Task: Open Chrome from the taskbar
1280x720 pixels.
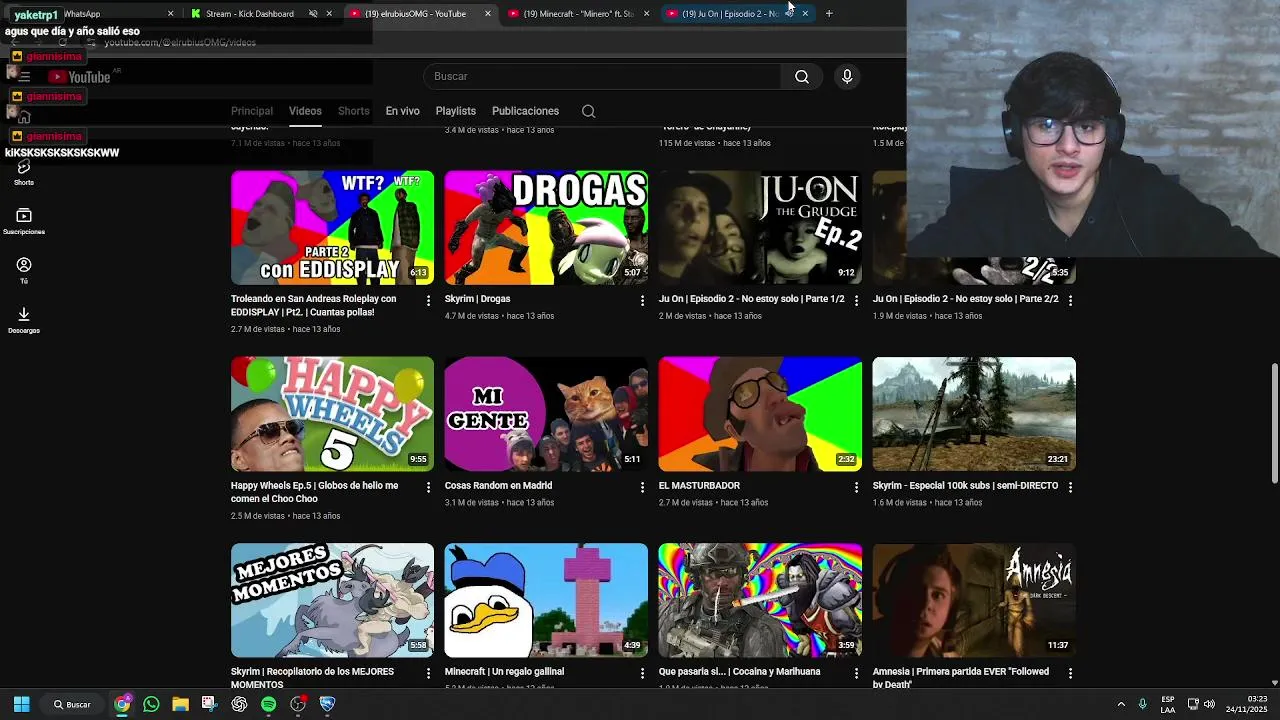Action: (x=122, y=704)
